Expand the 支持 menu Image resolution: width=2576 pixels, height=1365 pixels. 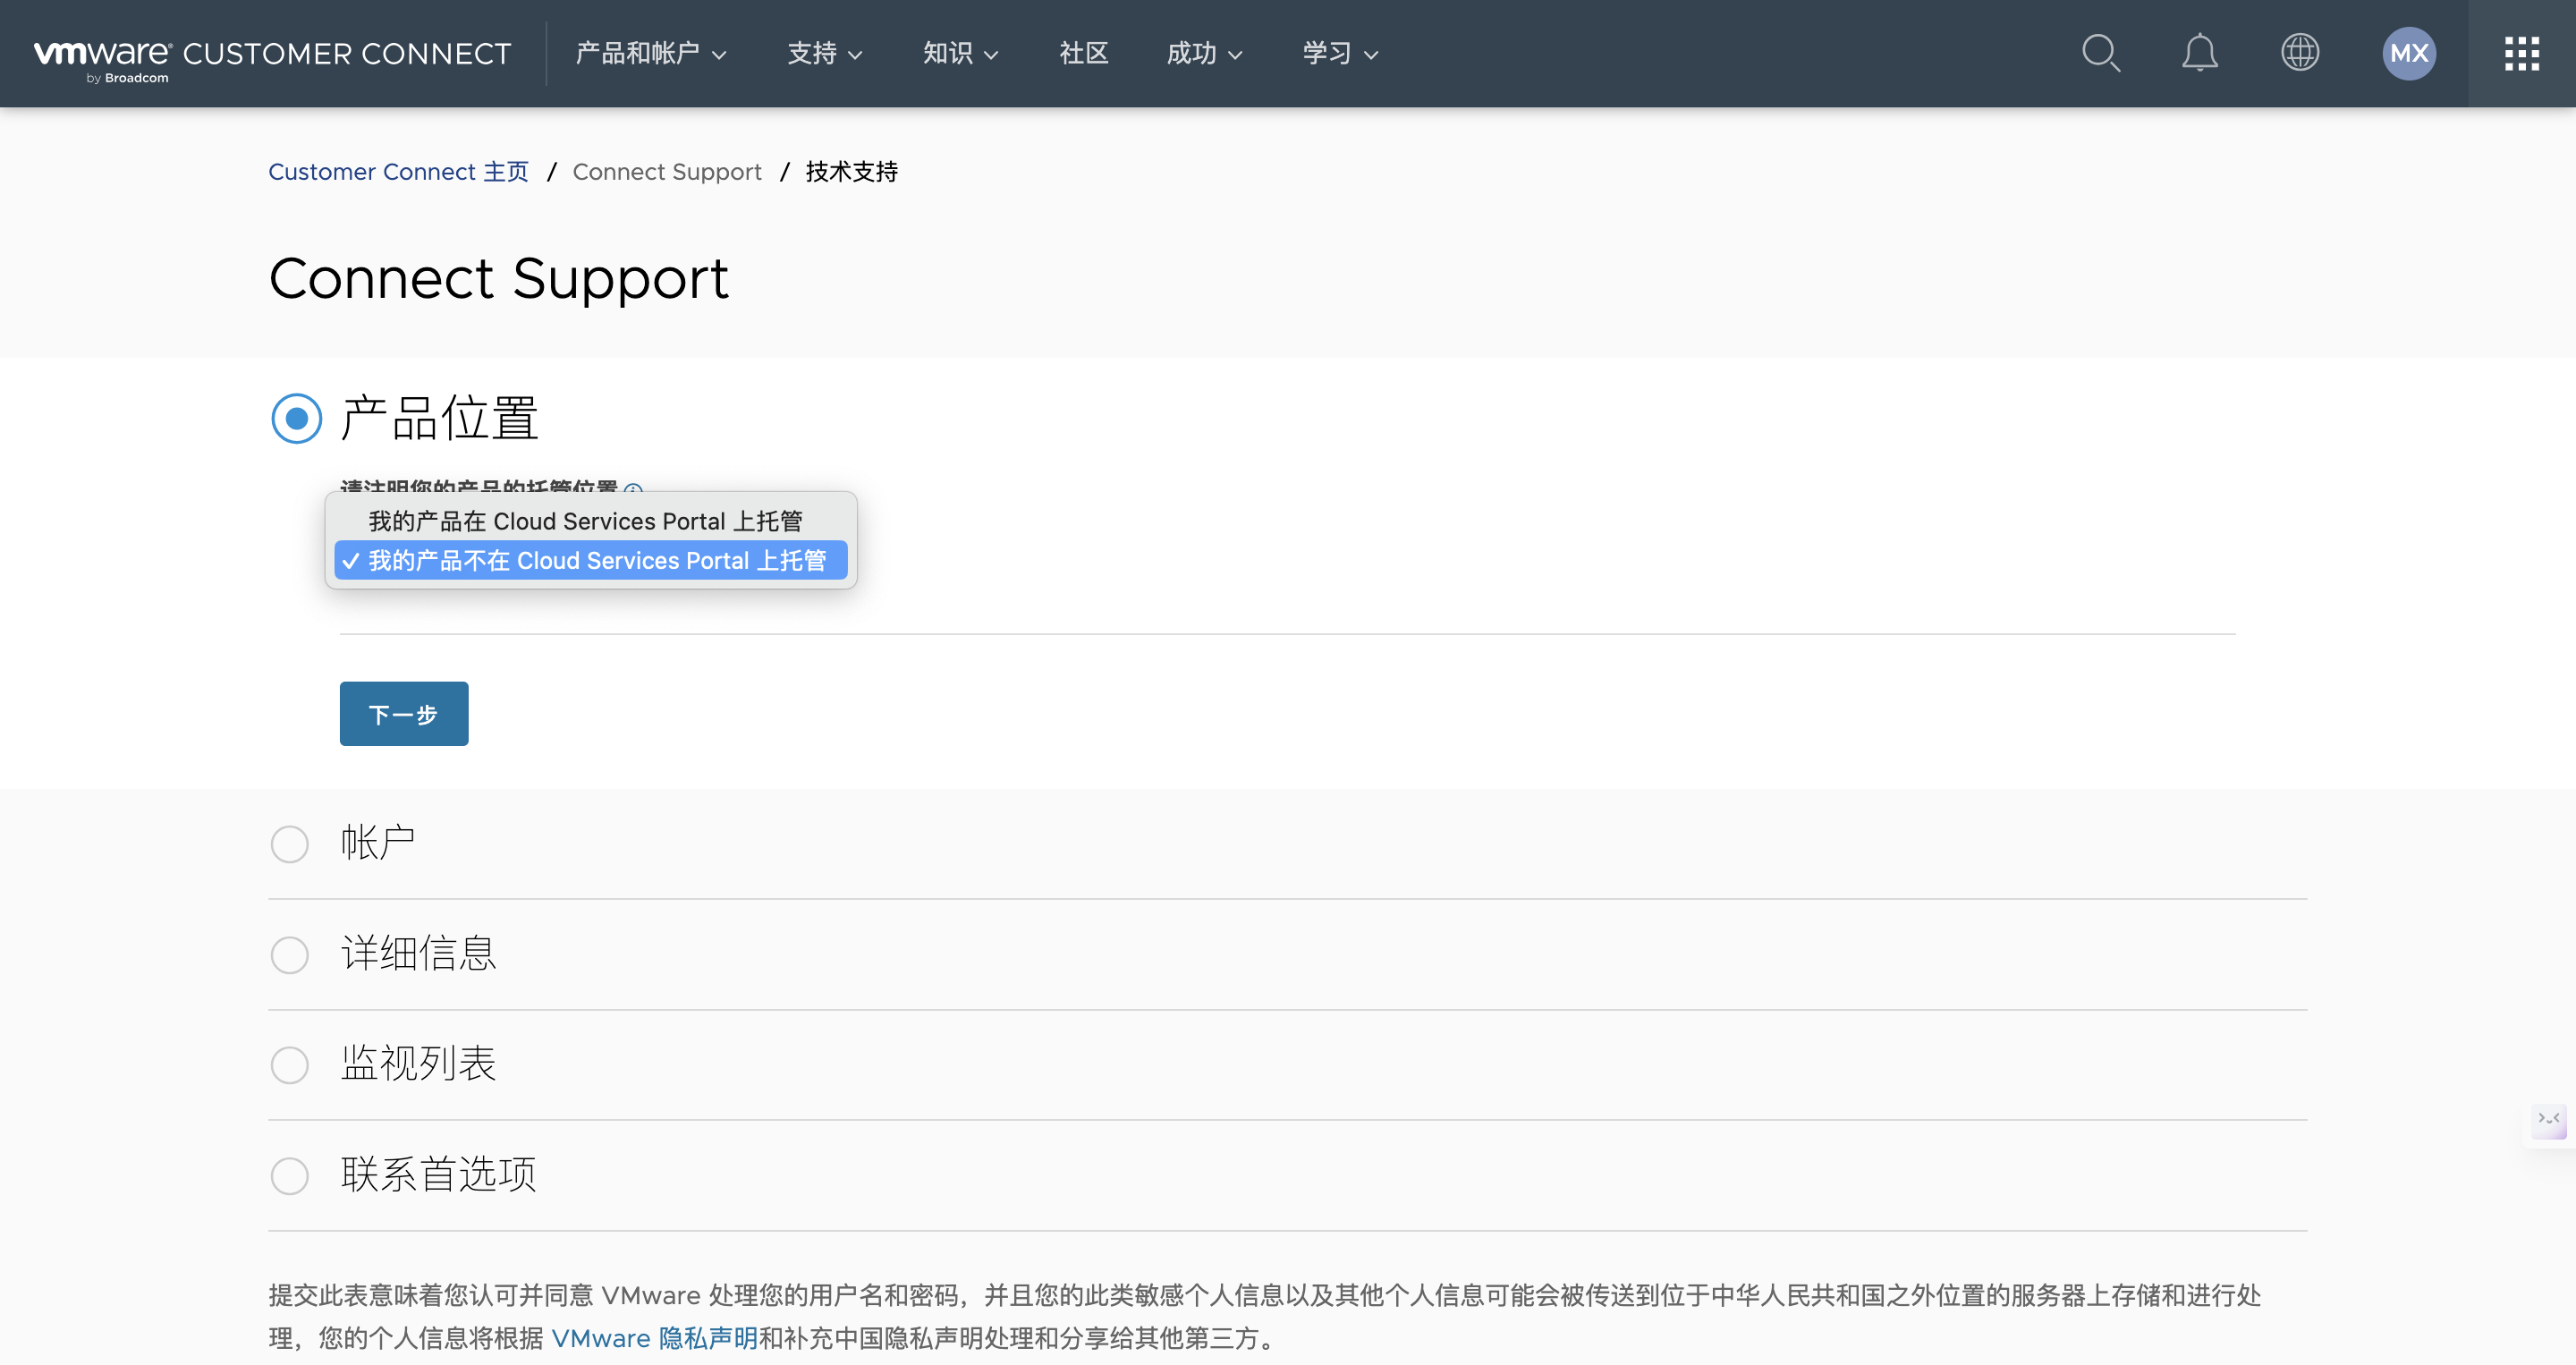pyautogui.click(x=825, y=53)
